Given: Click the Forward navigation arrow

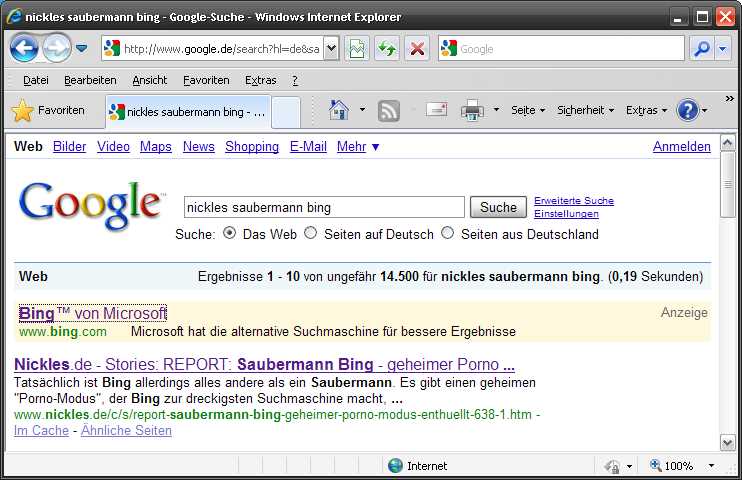Looking at the screenshot, I should point(56,48).
